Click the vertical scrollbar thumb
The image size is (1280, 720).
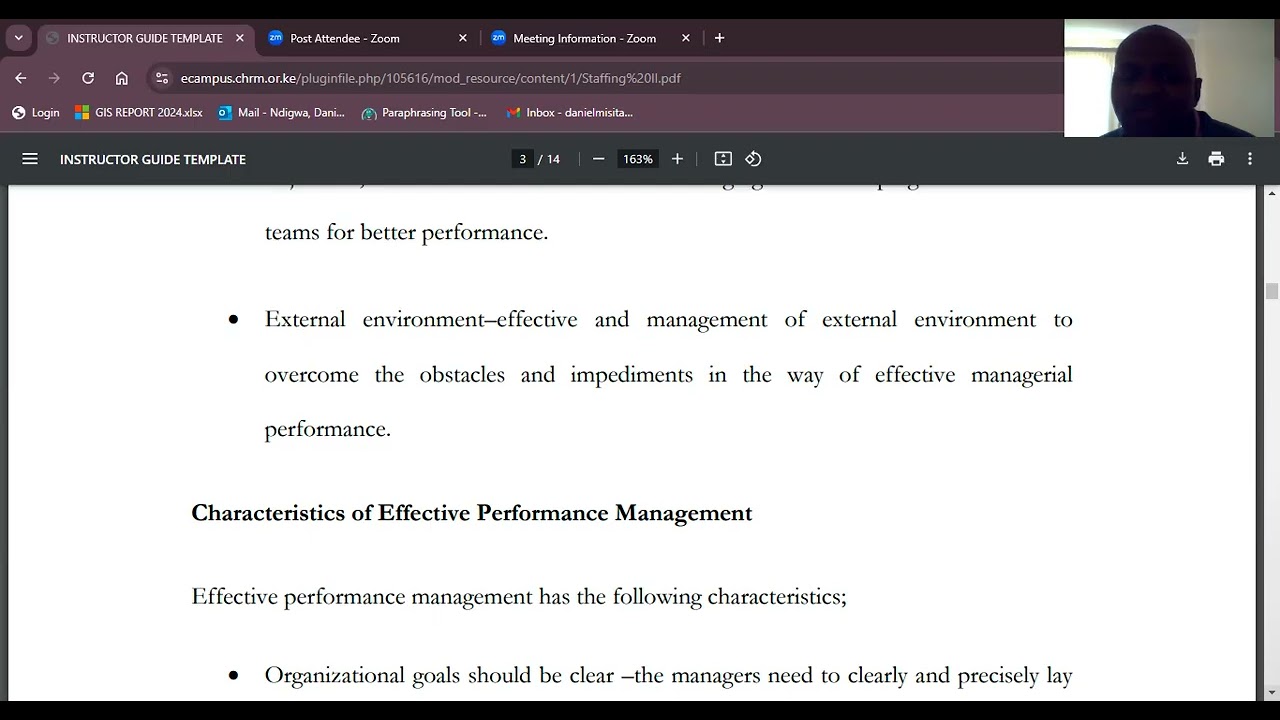point(1272,291)
